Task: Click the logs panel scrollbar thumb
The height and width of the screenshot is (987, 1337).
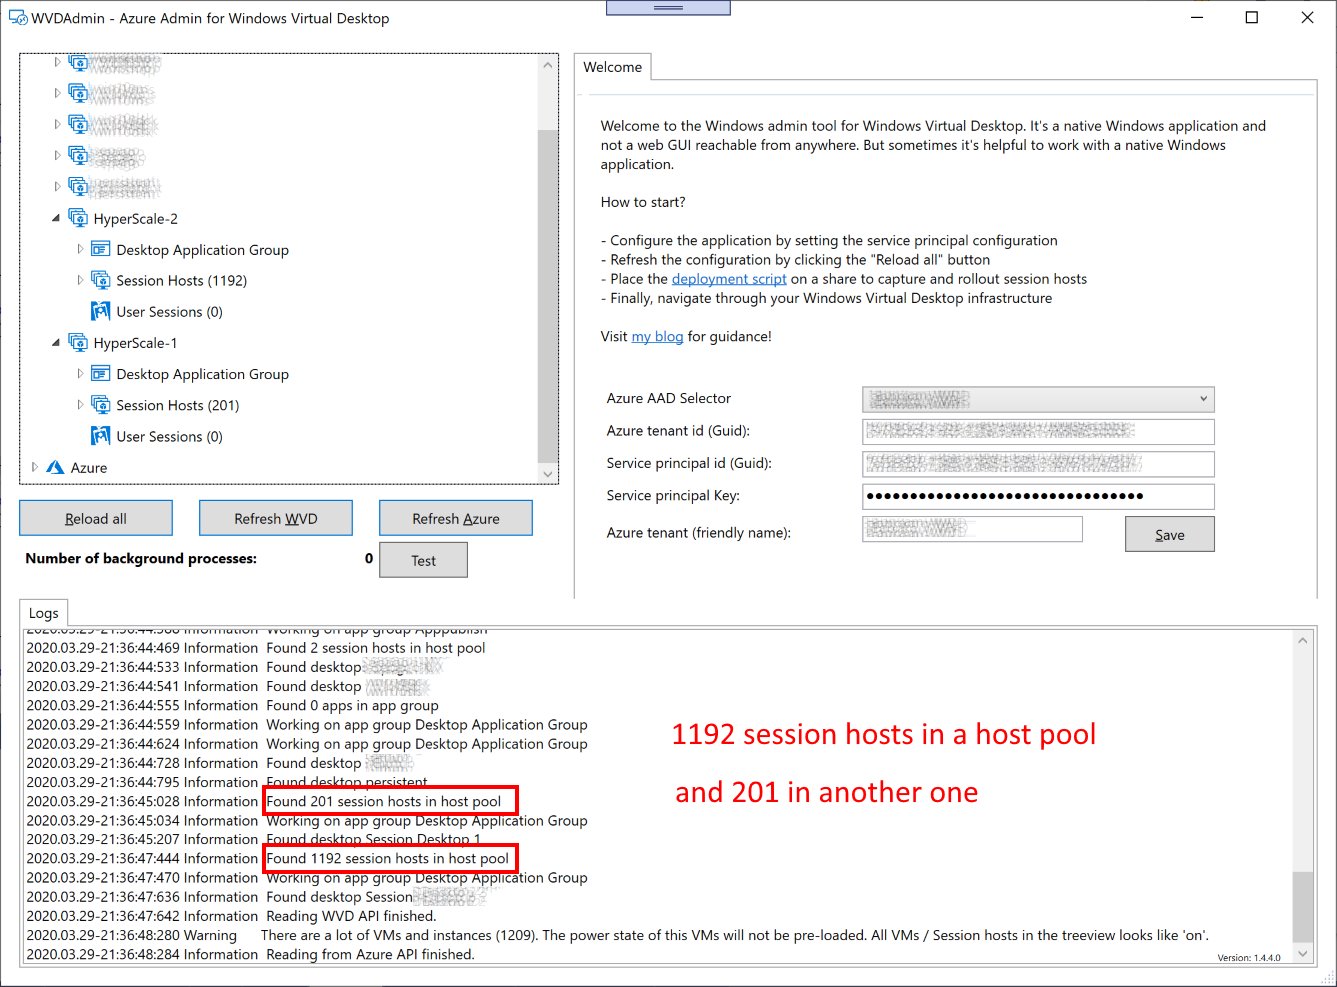Action: tap(1303, 906)
